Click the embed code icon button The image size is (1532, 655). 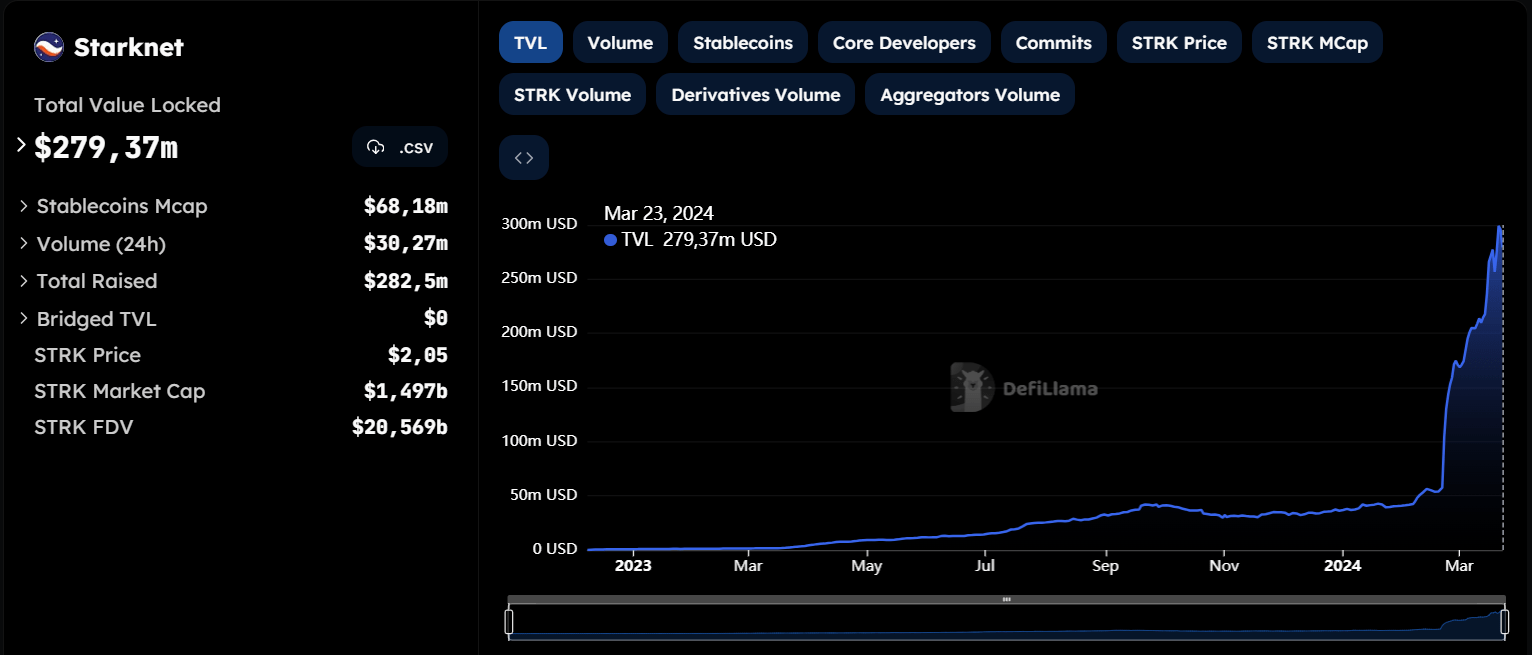[x=524, y=158]
